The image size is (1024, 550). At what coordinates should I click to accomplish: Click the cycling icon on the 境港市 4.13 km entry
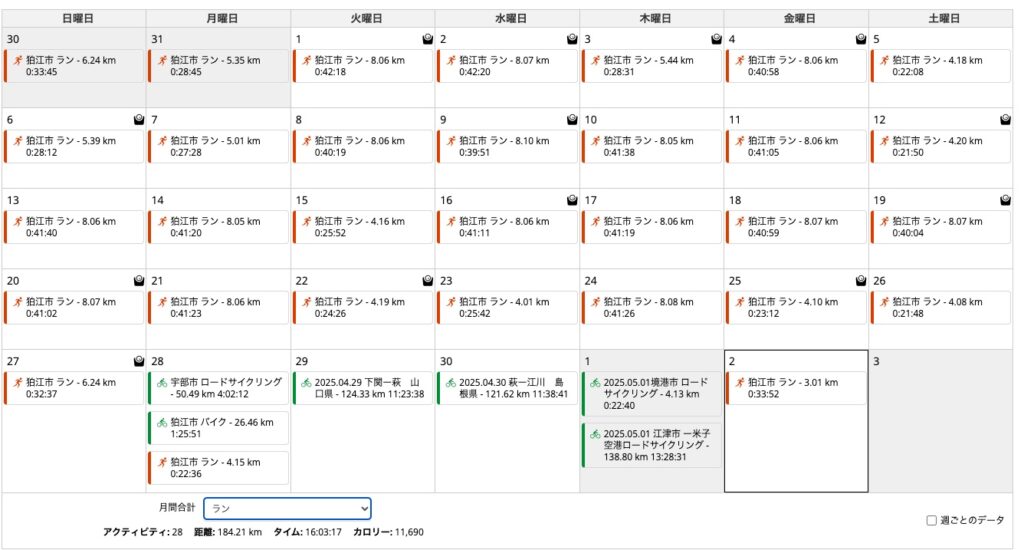tap(595, 382)
